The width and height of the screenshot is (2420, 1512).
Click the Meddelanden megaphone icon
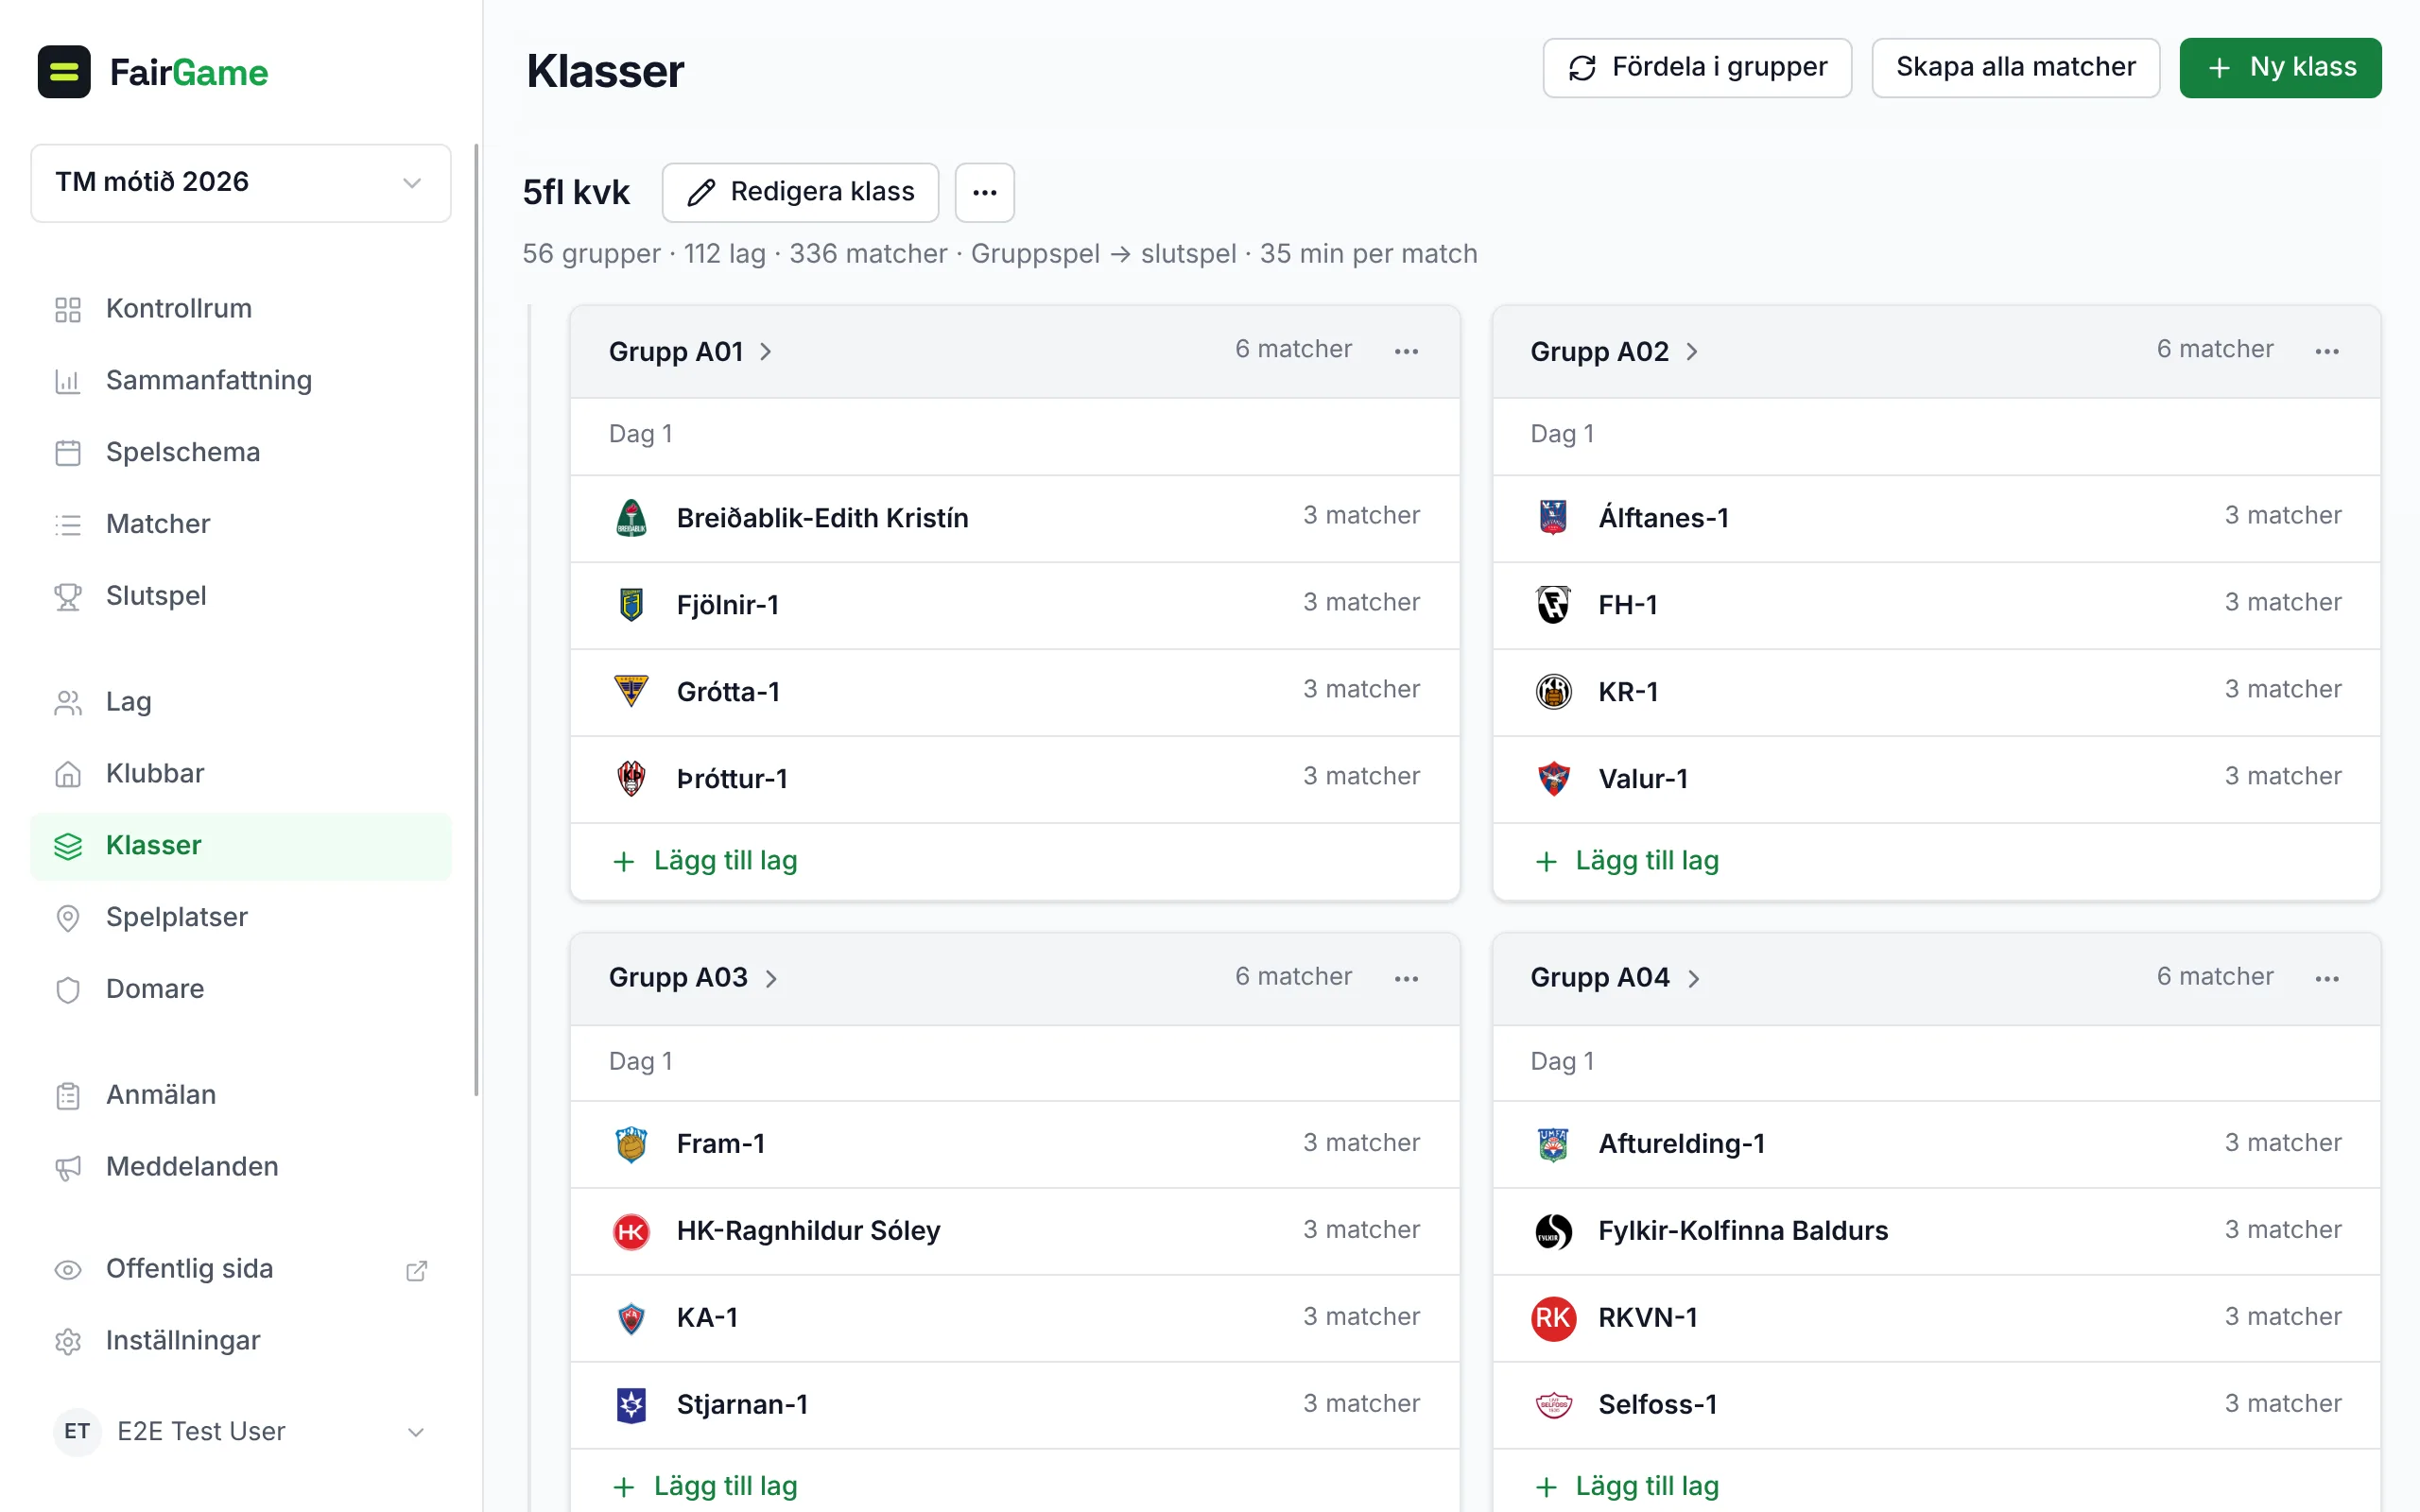pyautogui.click(x=68, y=1167)
